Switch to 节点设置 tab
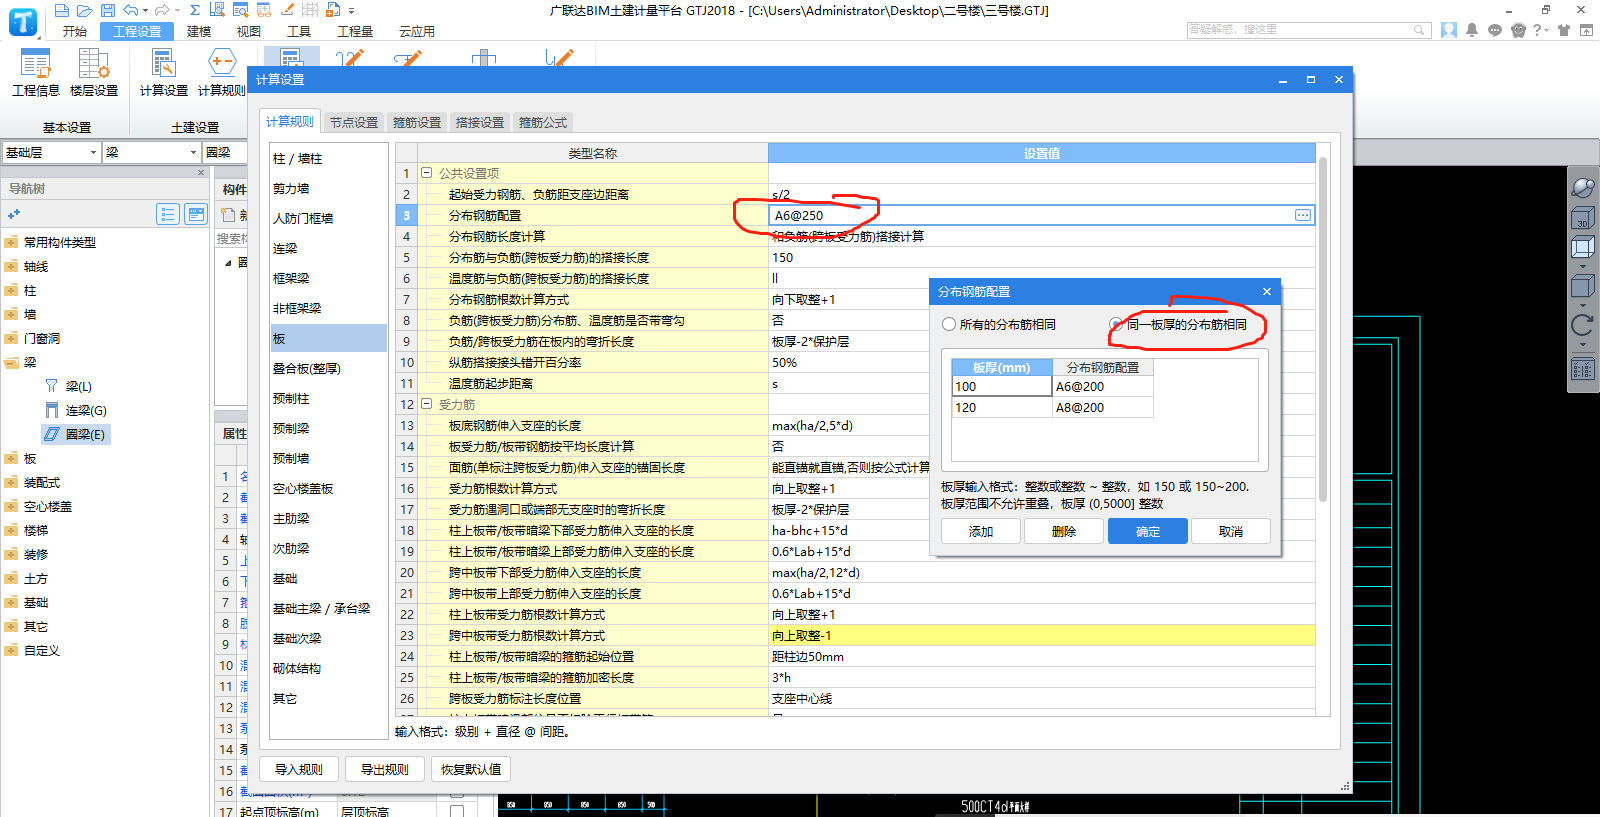1600x817 pixels. [354, 122]
